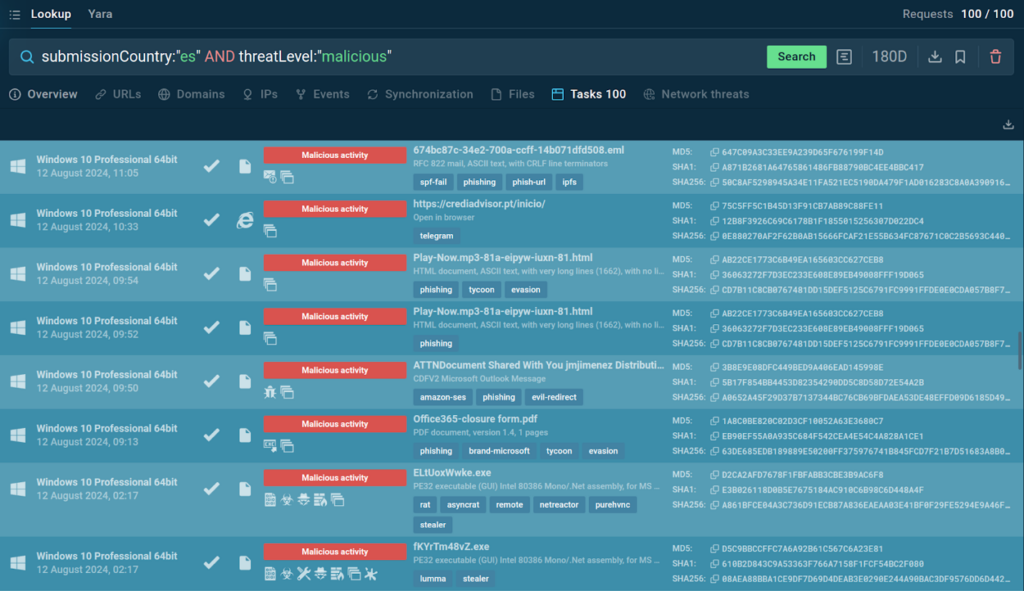Click the red trash icon in search bar
Viewport: 1024px width, 591px height.
point(995,57)
